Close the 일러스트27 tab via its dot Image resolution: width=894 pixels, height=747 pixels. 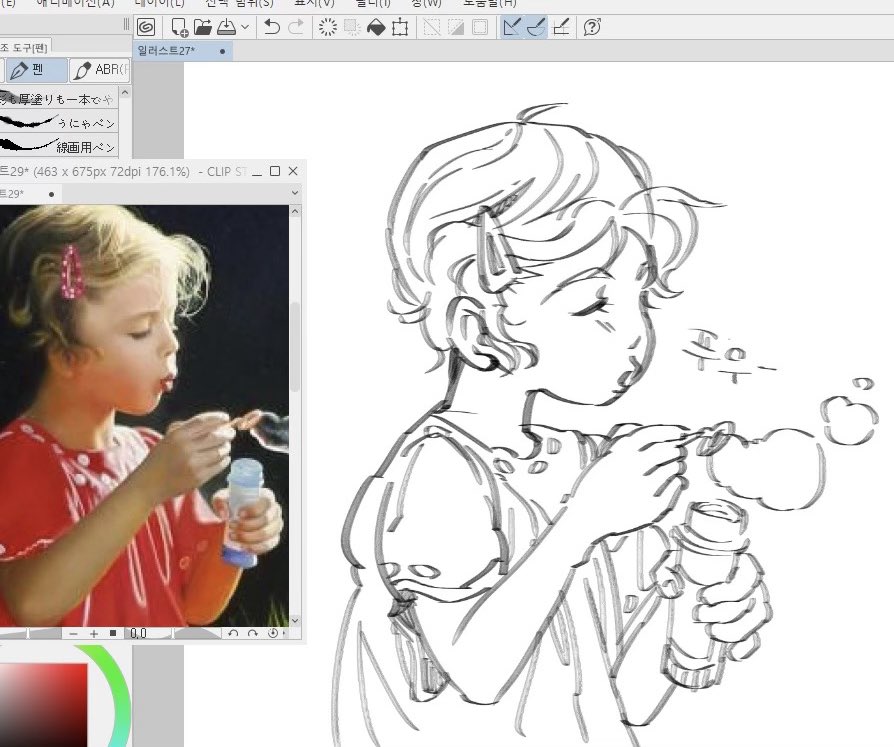click(x=222, y=51)
